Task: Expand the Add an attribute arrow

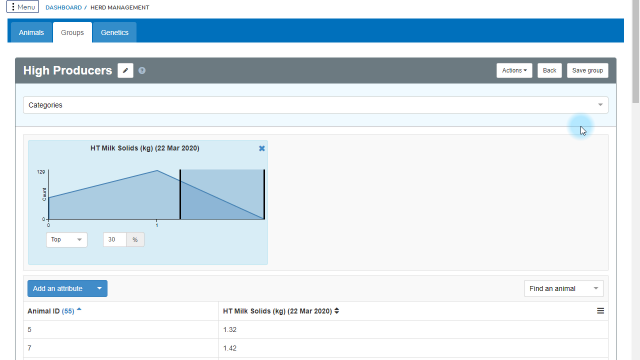Action: point(99,289)
